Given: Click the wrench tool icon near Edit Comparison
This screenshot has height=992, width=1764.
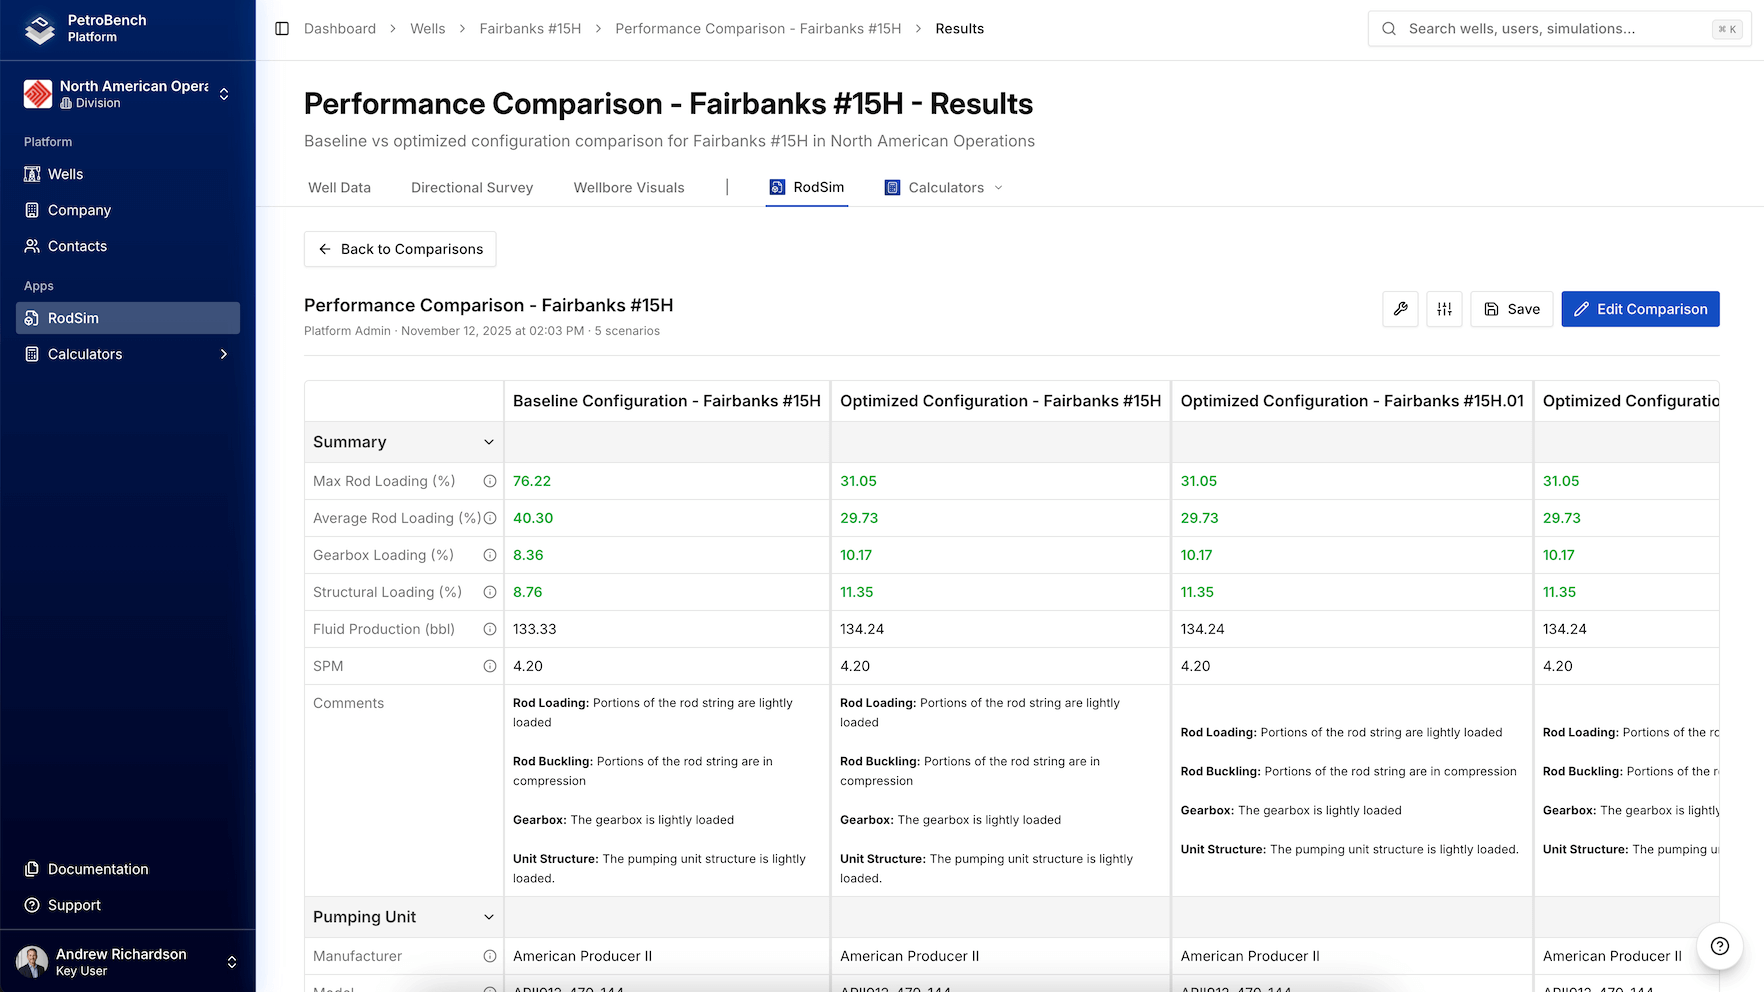Looking at the screenshot, I should (x=1399, y=309).
